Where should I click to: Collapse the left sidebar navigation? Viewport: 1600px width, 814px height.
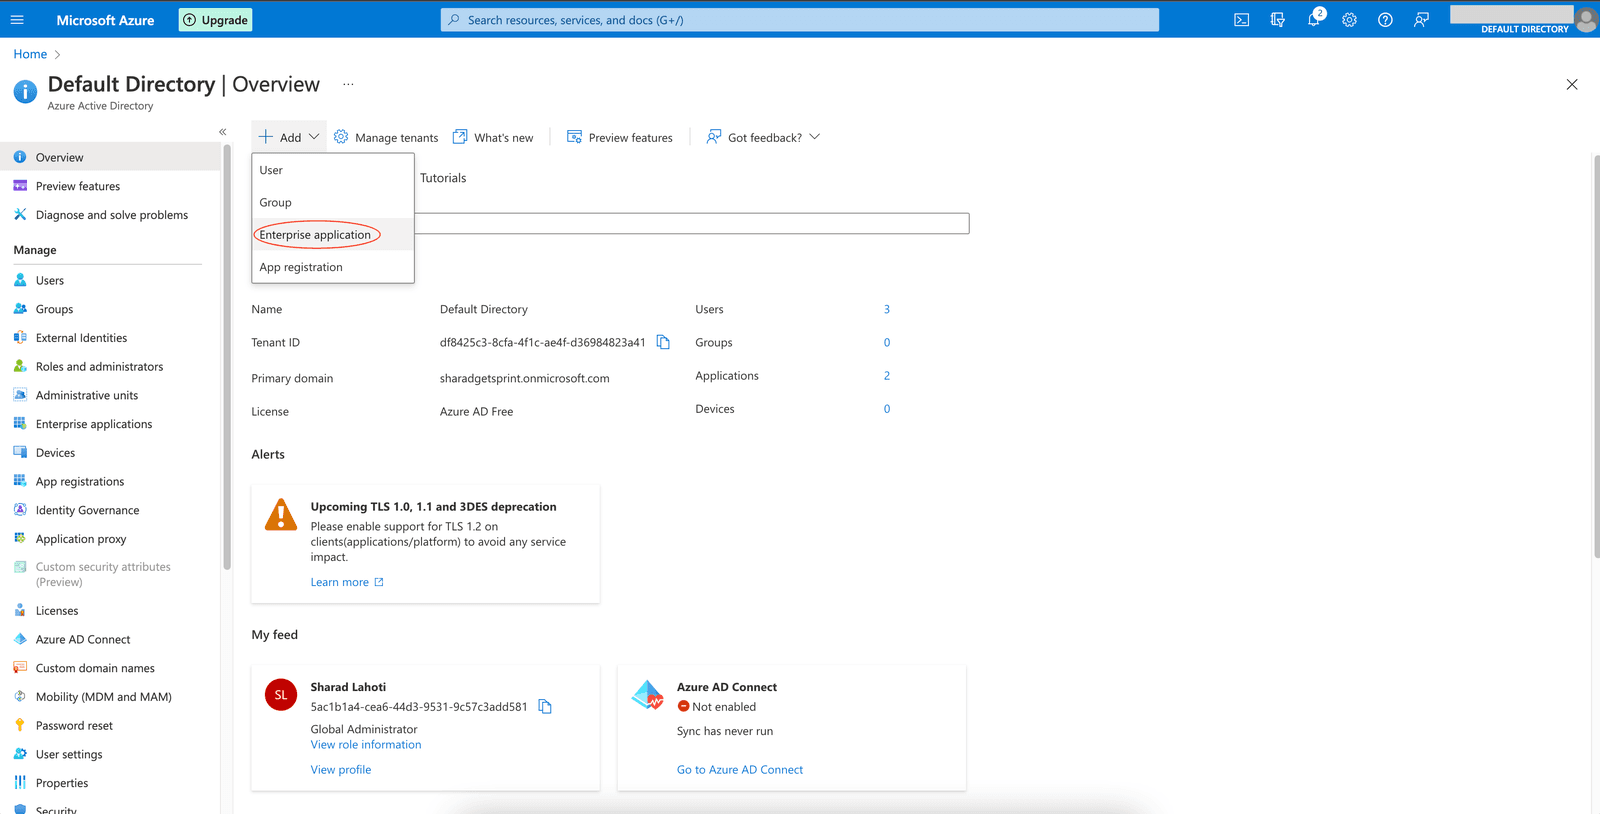(223, 132)
